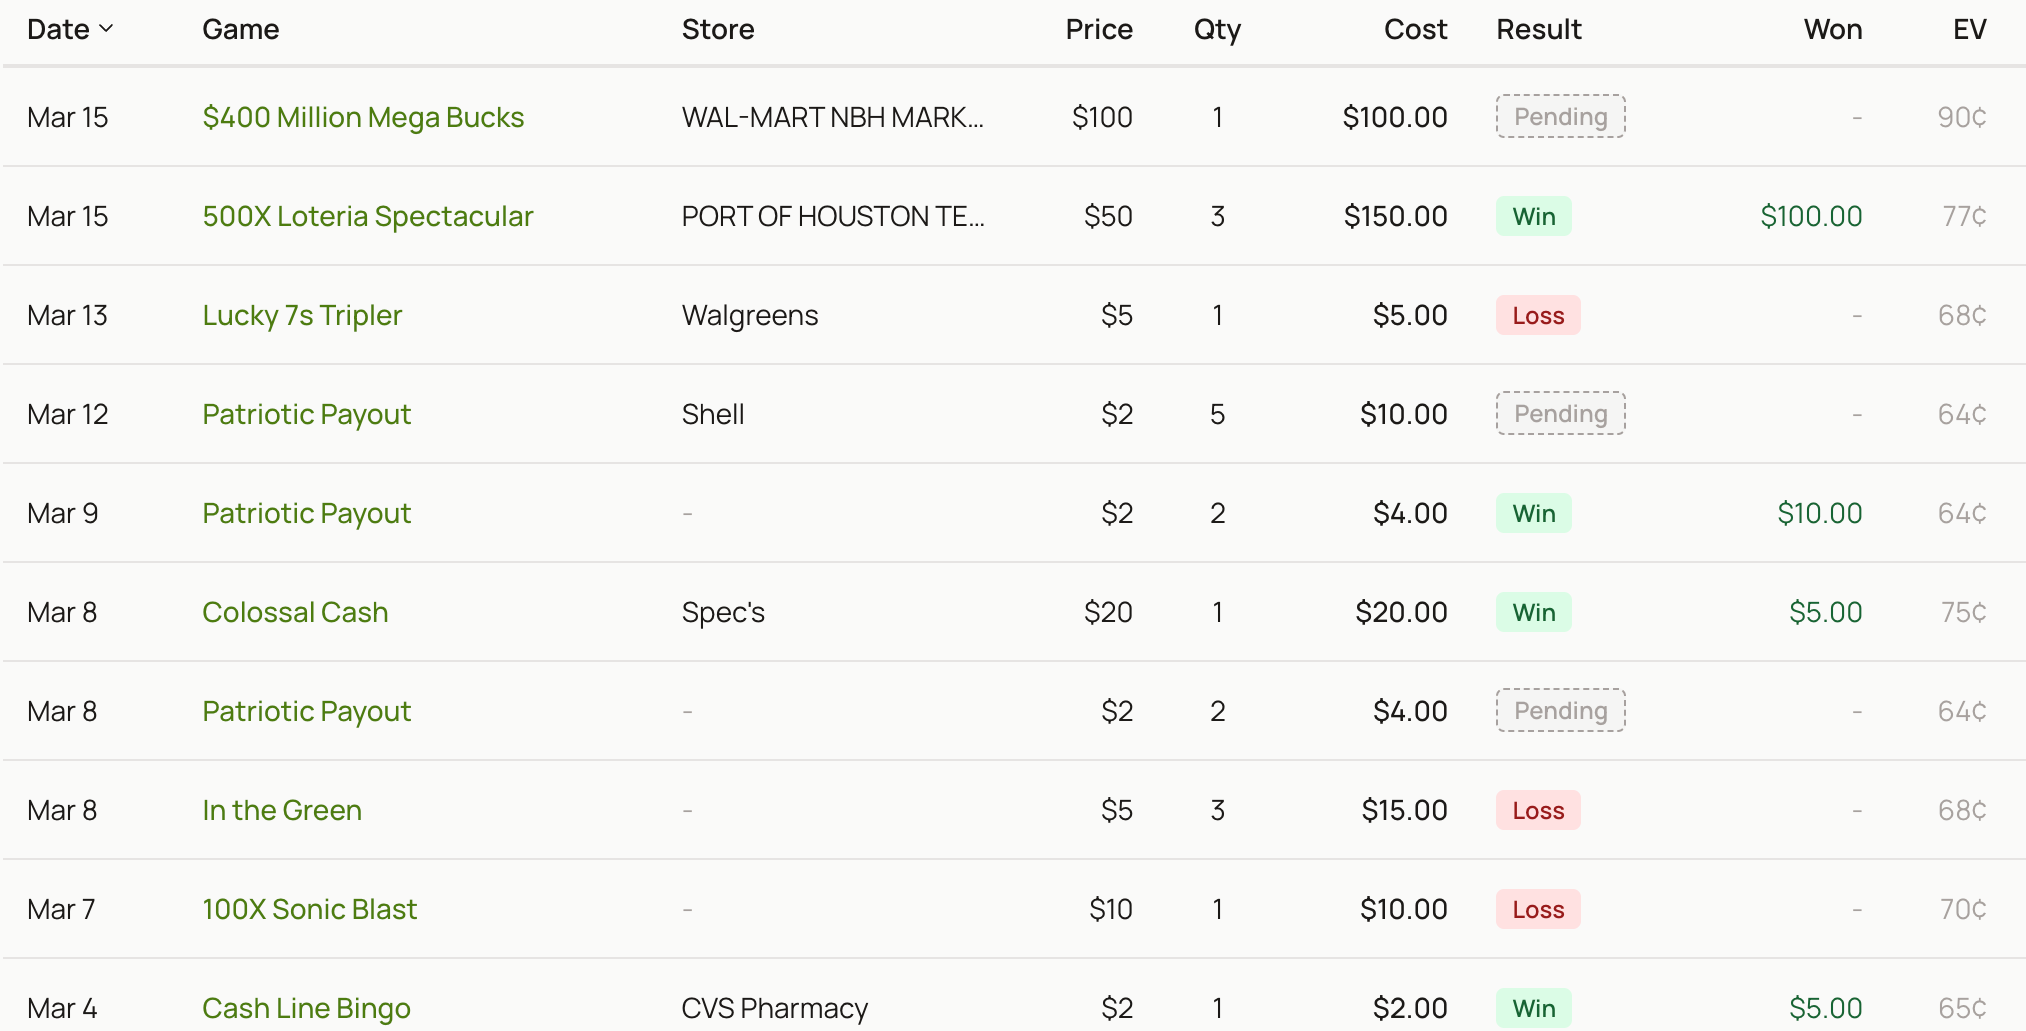Image resolution: width=2026 pixels, height=1031 pixels.
Task: Open In the Green game link
Action: [282, 811]
